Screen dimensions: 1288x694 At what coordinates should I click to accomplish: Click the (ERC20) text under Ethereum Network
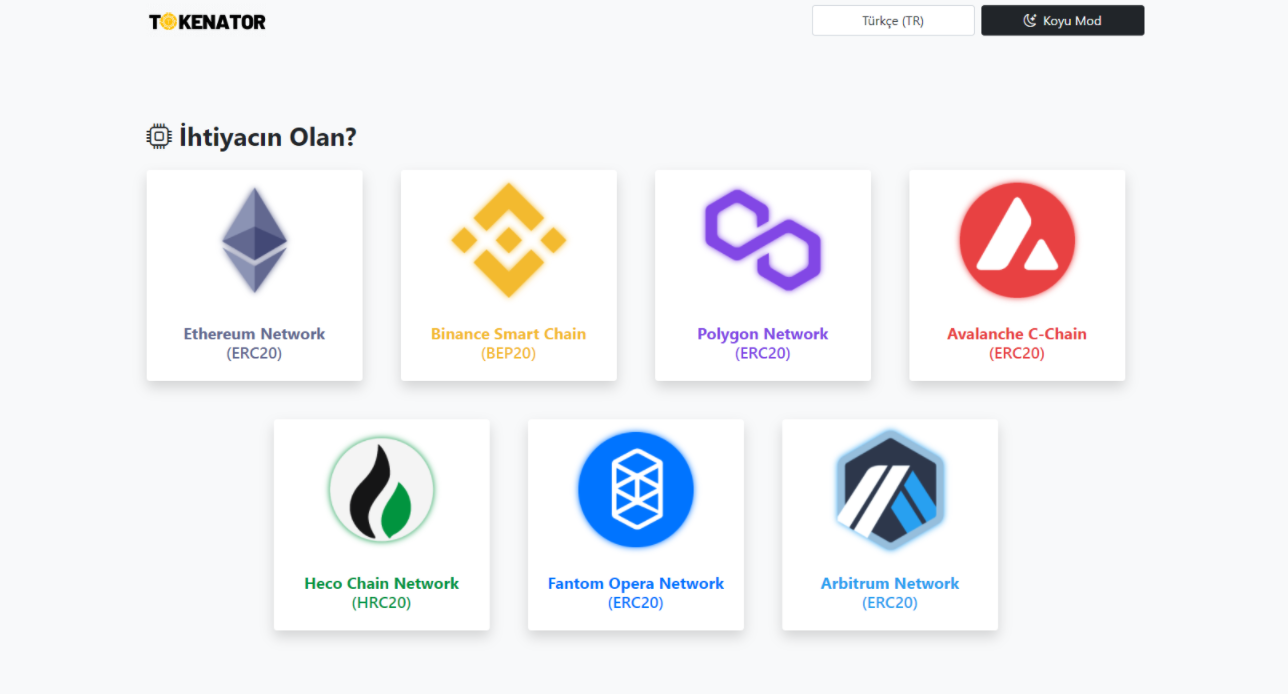pos(254,354)
